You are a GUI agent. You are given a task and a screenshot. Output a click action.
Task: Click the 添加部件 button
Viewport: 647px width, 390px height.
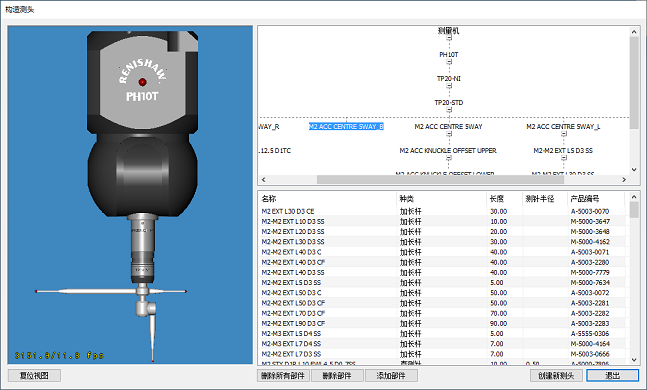[391, 376]
